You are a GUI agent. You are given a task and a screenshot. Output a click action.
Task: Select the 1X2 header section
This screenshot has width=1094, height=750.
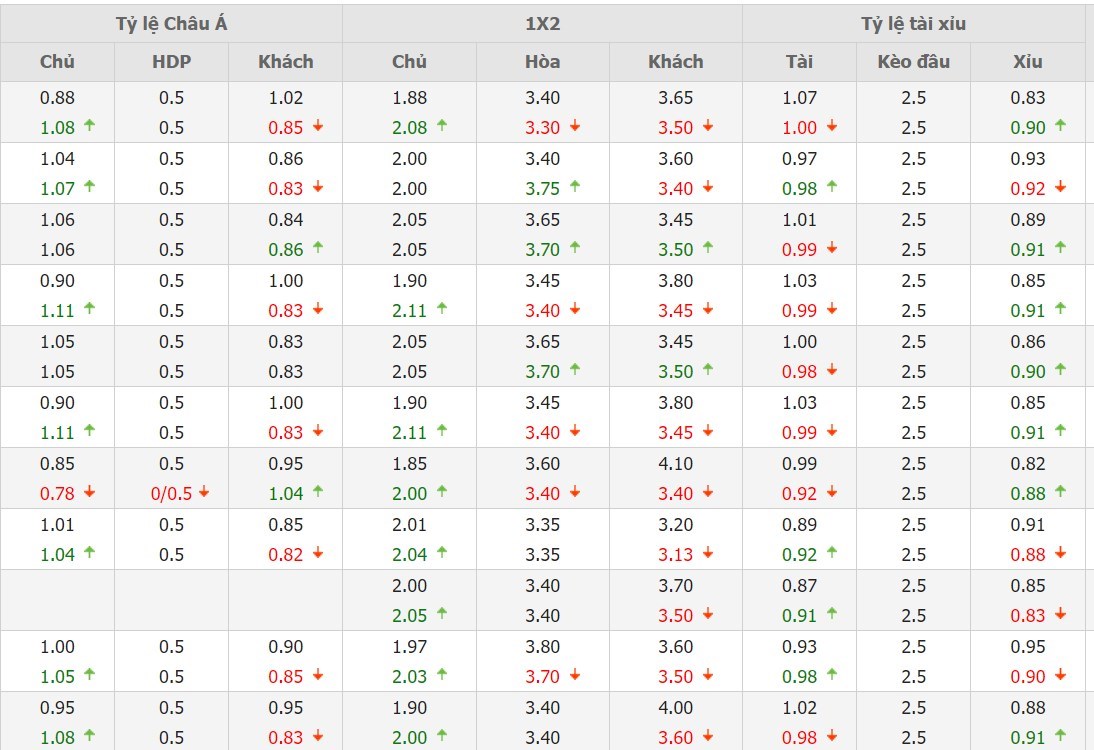pyautogui.click(x=542, y=24)
